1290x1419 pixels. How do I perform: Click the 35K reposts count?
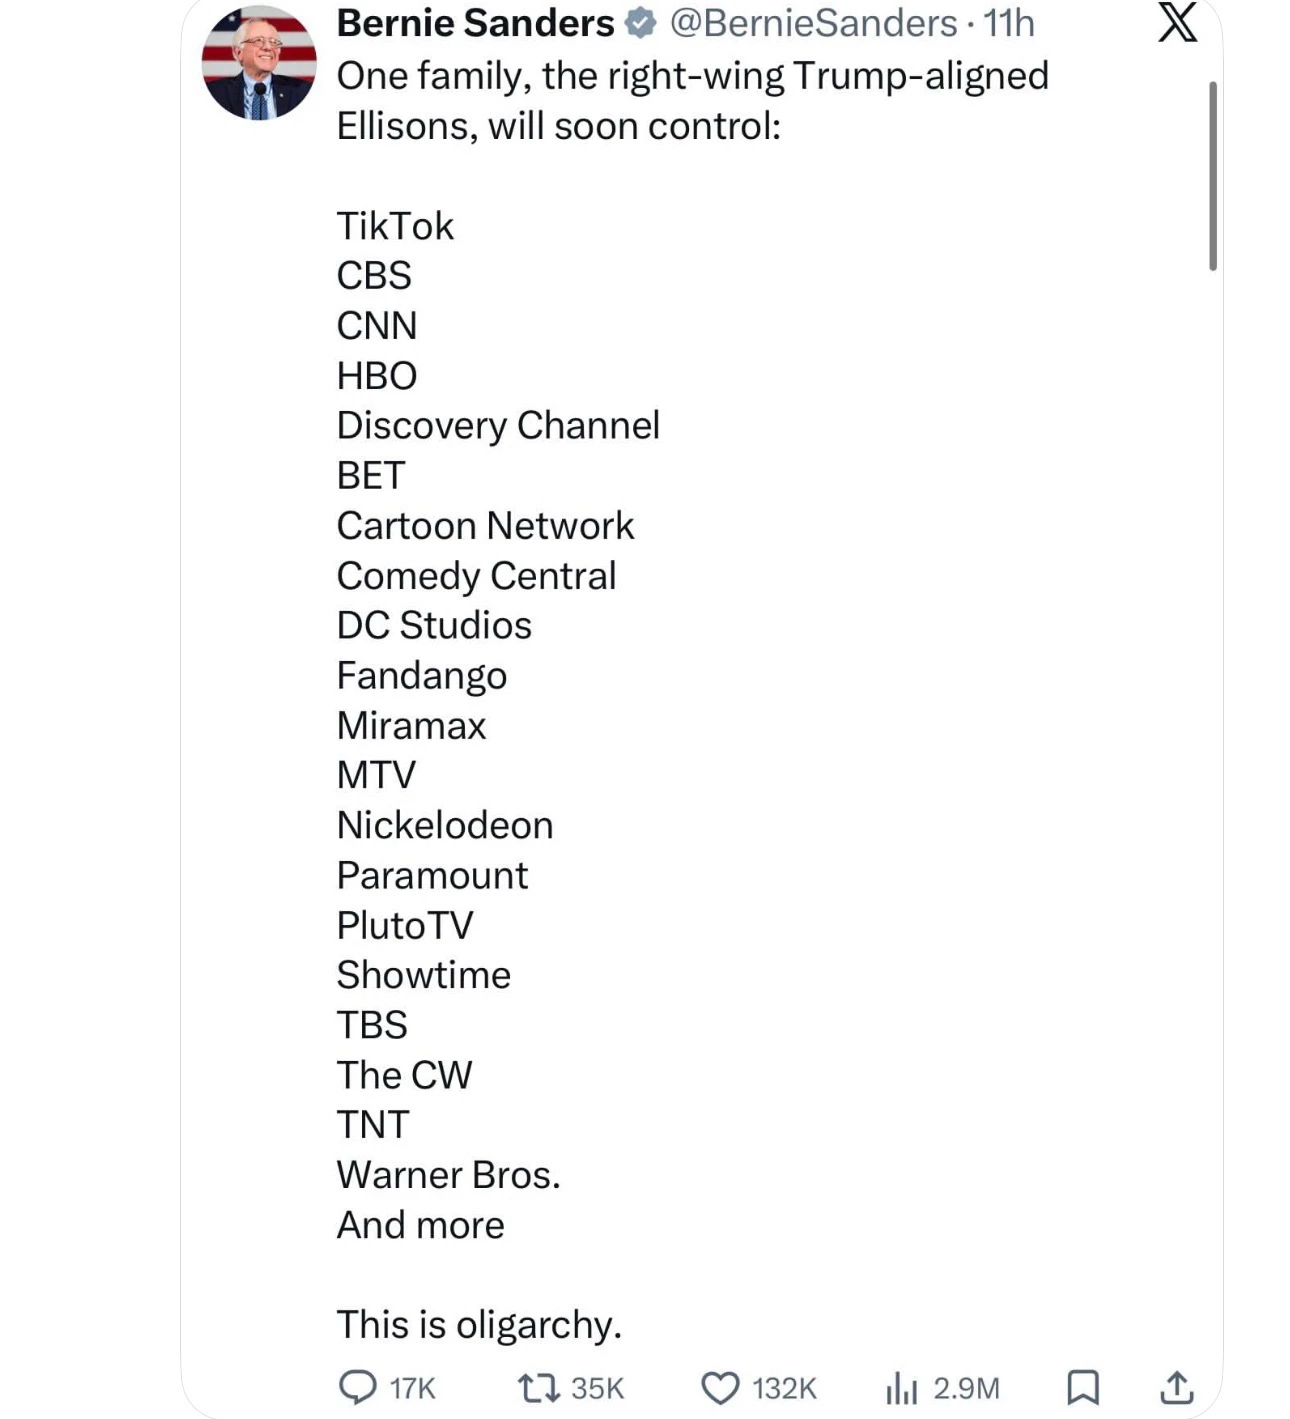click(597, 1388)
